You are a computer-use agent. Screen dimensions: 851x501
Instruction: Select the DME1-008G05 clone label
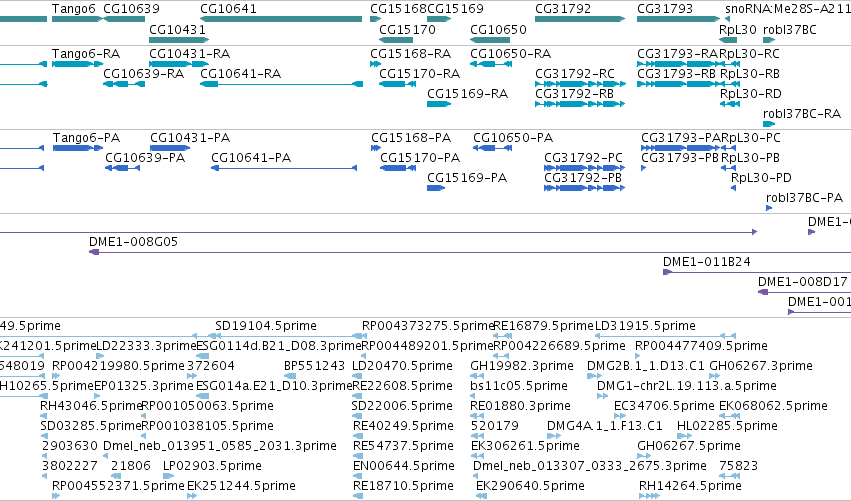(x=134, y=242)
